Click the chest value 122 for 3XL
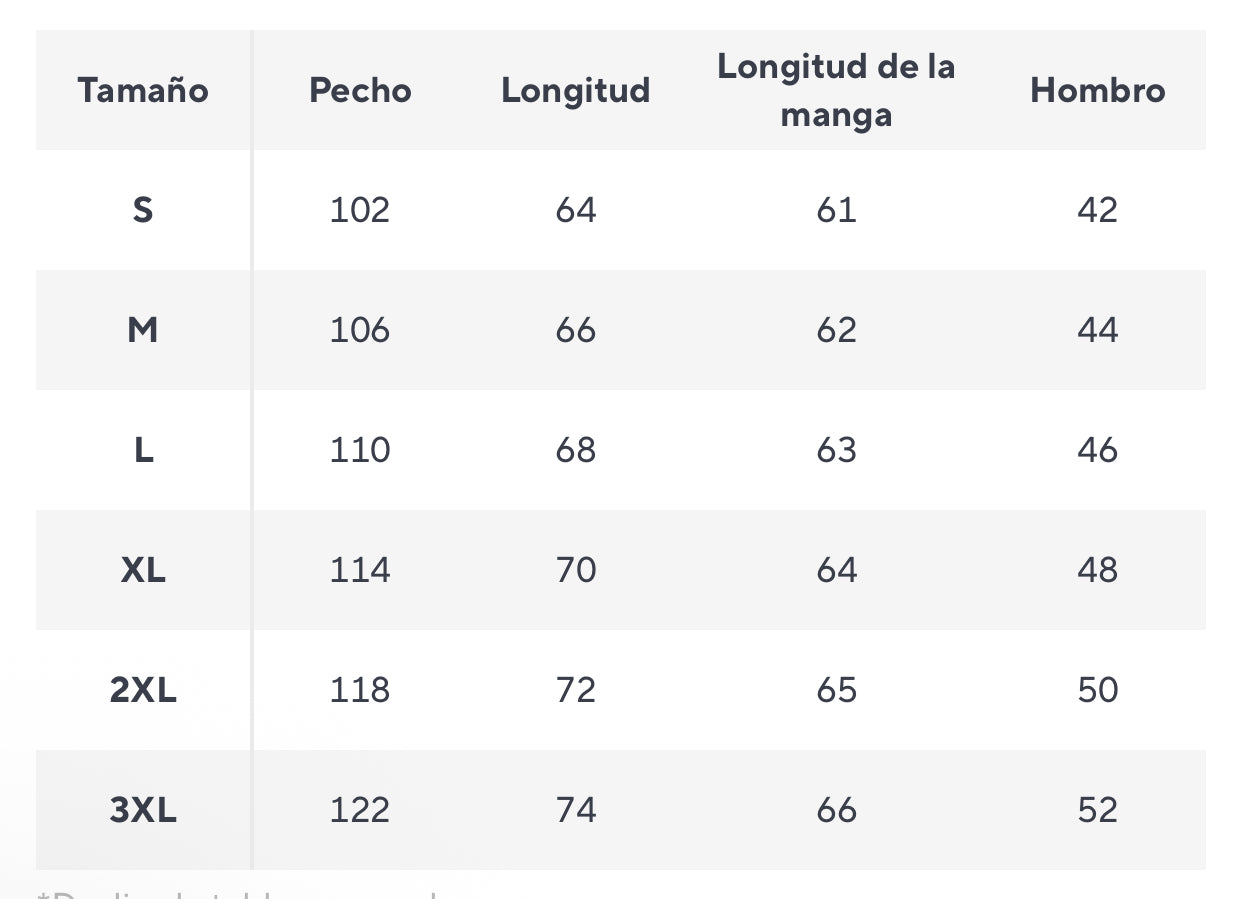The height and width of the screenshot is (899, 1242). click(360, 810)
